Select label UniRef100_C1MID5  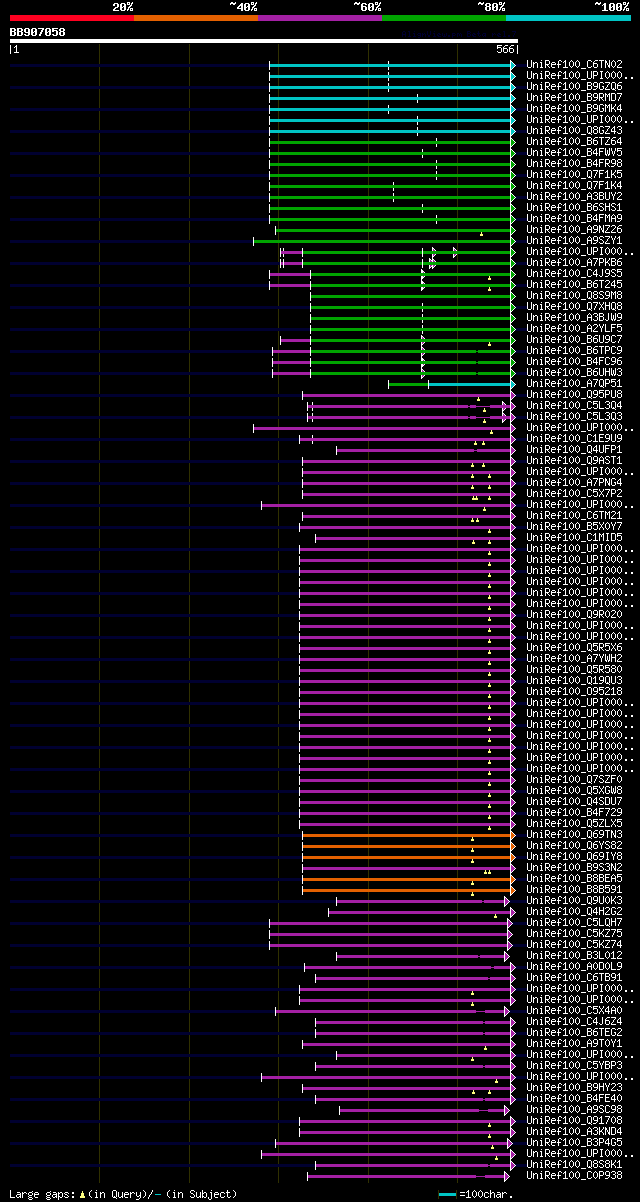[x=576, y=538]
